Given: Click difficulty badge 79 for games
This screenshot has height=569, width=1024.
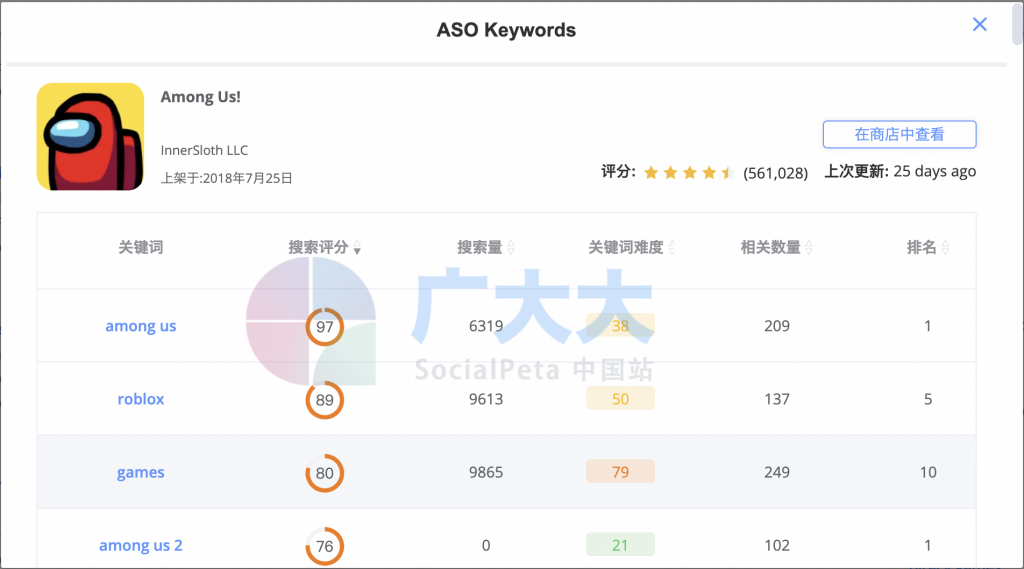Looking at the screenshot, I should point(620,472).
